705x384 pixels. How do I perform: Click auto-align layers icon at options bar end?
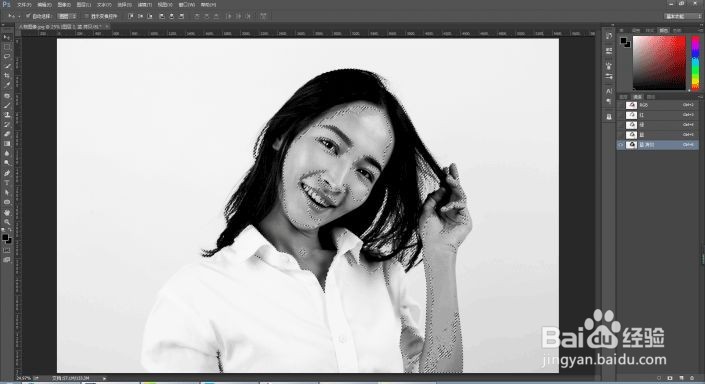point(263,16)
